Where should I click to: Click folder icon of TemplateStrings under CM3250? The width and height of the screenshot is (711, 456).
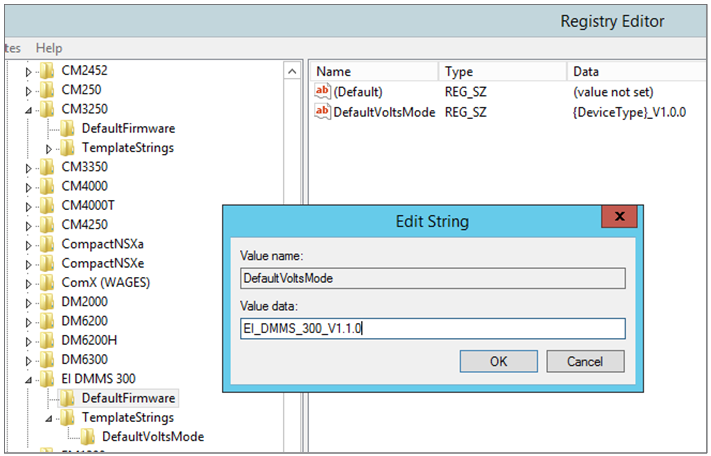pyautogui.click(x=67, y=148)
